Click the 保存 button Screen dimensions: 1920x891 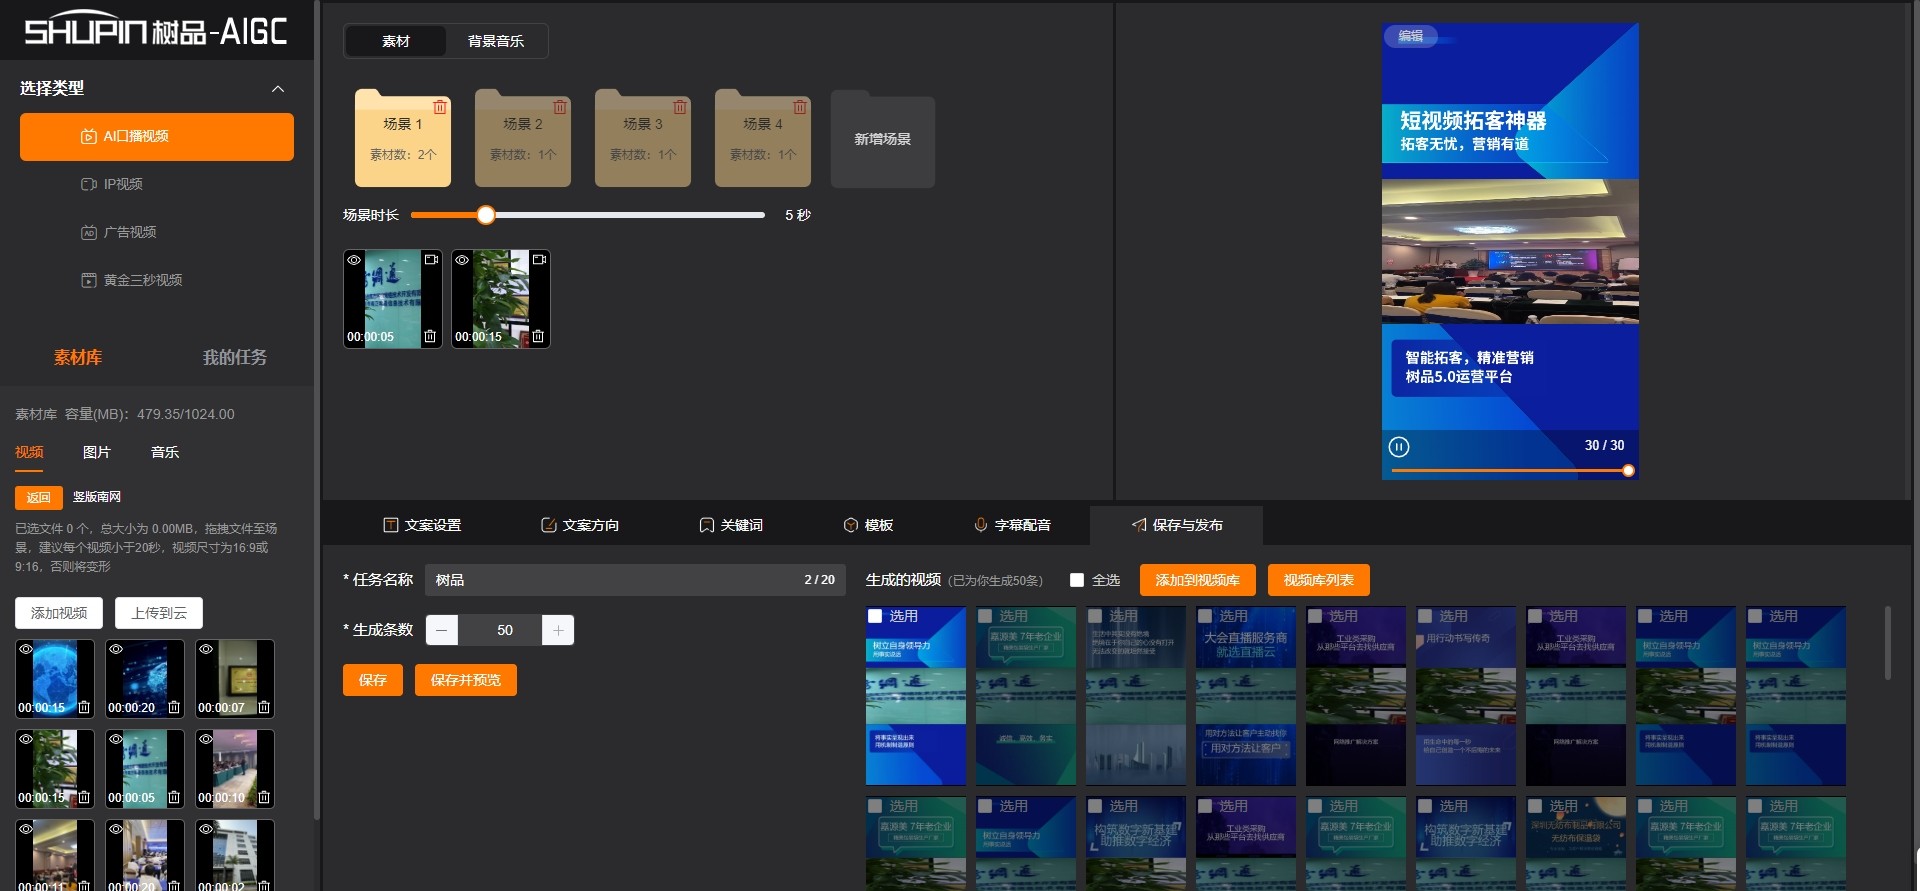(373, 680)
